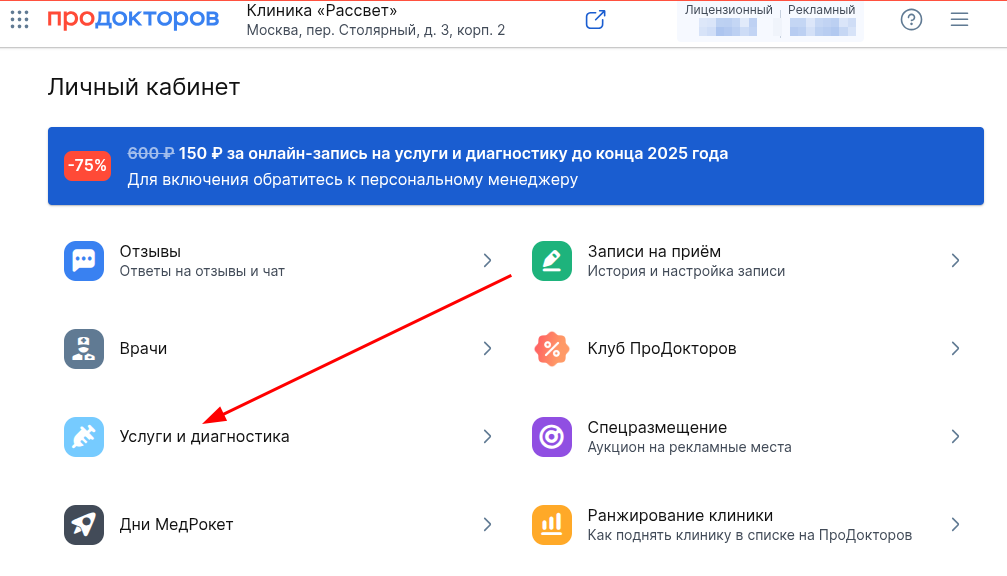Screen dimensions: 1007x576
Task: Open the help question mark icon
Action: (x=911, y=20)
